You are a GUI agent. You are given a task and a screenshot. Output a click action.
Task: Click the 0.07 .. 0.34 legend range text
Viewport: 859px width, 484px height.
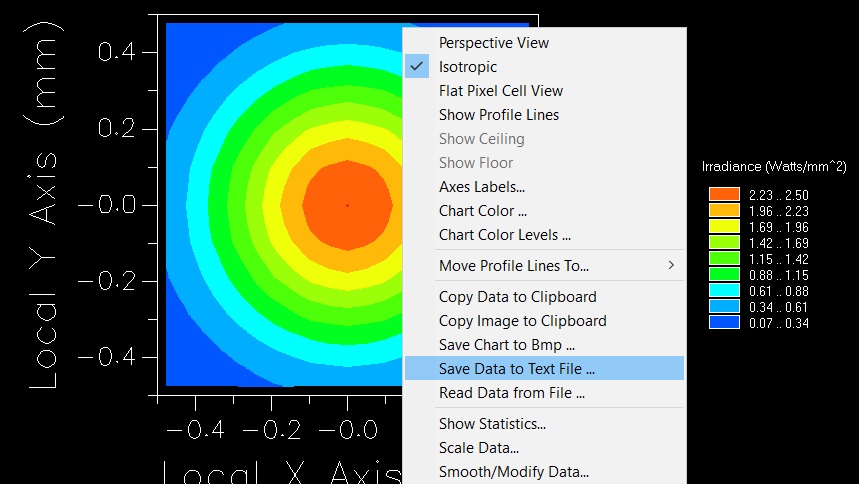pyautogui.click(x=778, y=323)
